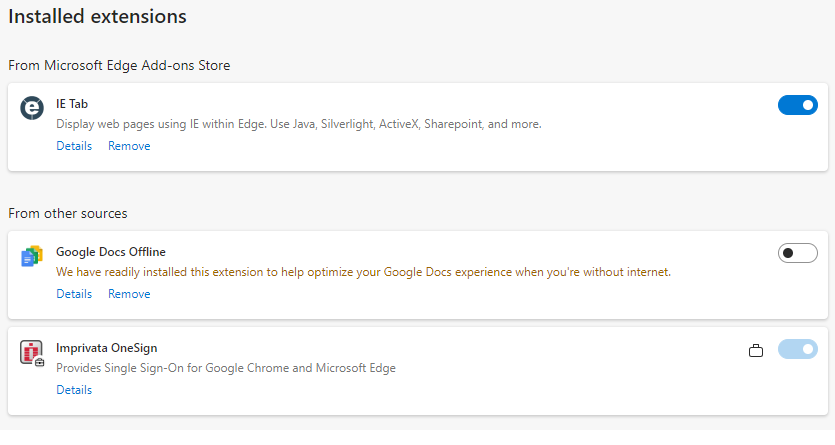The height and width of the screenshot is (445, 835).
Task: Open Details for Imprivata OneSign
Action: coord(74,390)
